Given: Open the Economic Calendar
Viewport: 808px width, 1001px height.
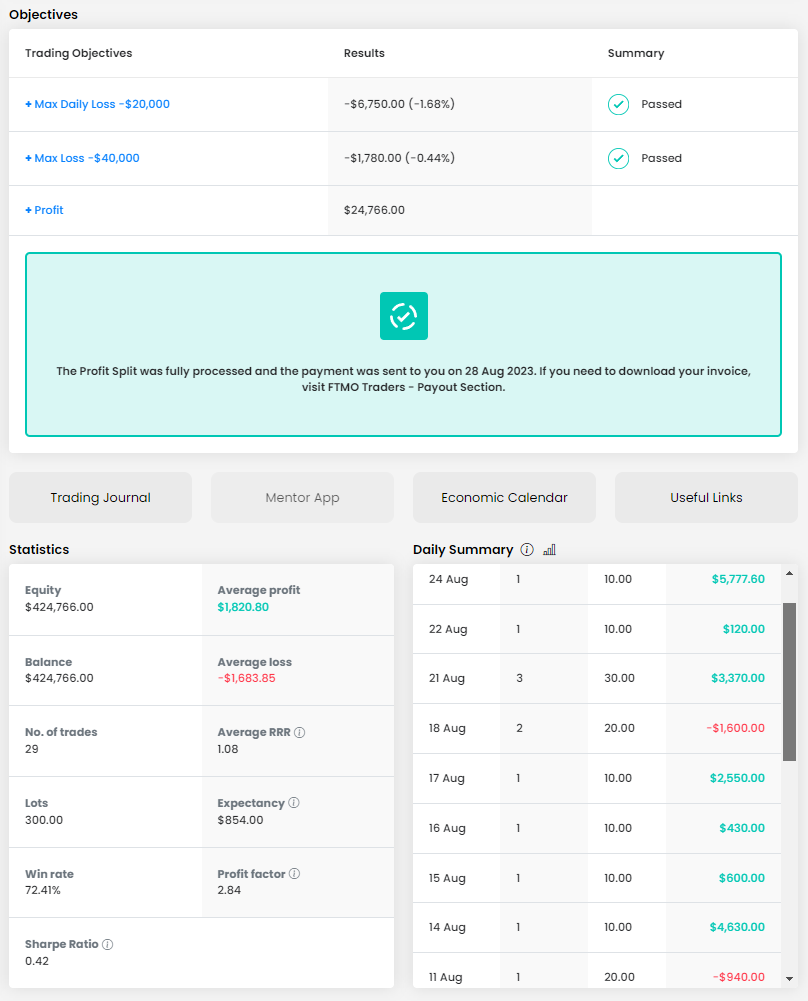Looking at the screenshot, I should tap(504, 497).
